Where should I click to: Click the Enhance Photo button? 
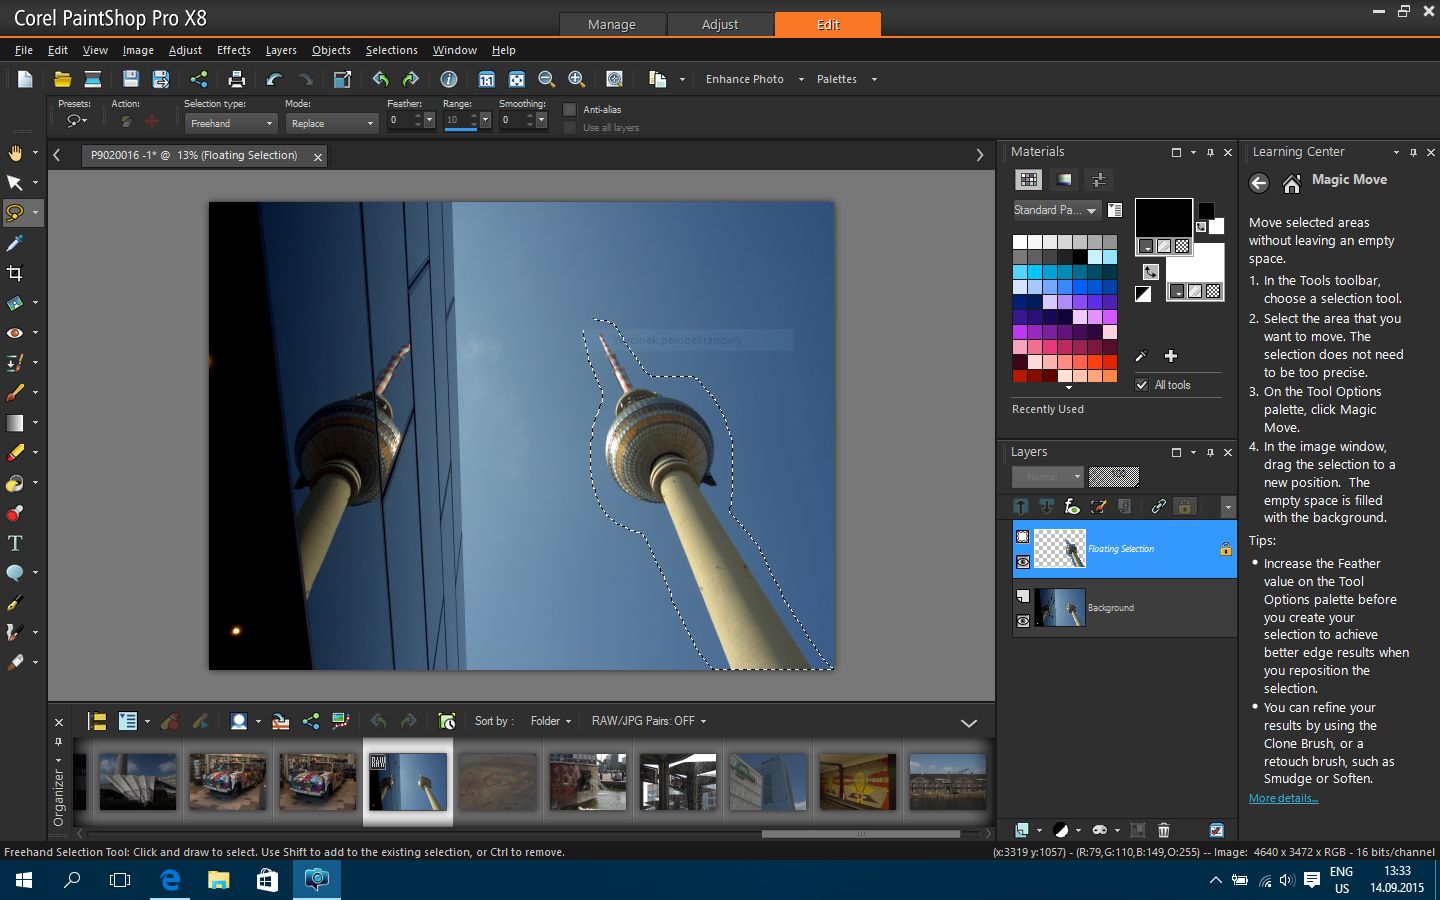tap(745, 79)
